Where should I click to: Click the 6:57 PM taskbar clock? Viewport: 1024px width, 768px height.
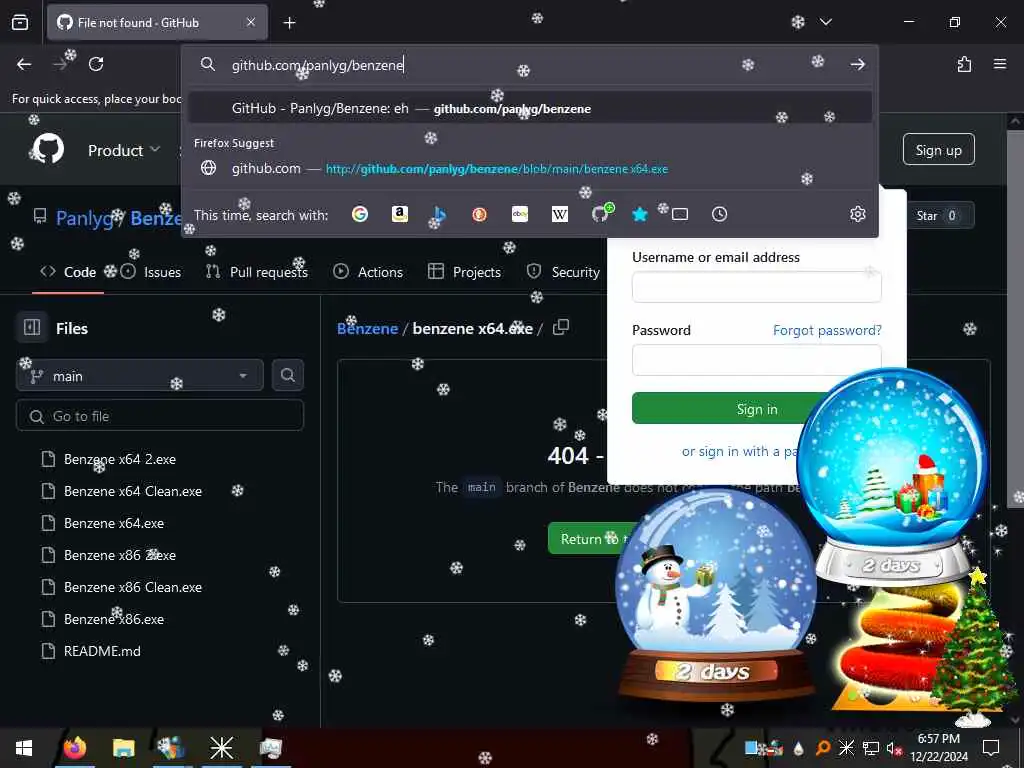[939, 748]
